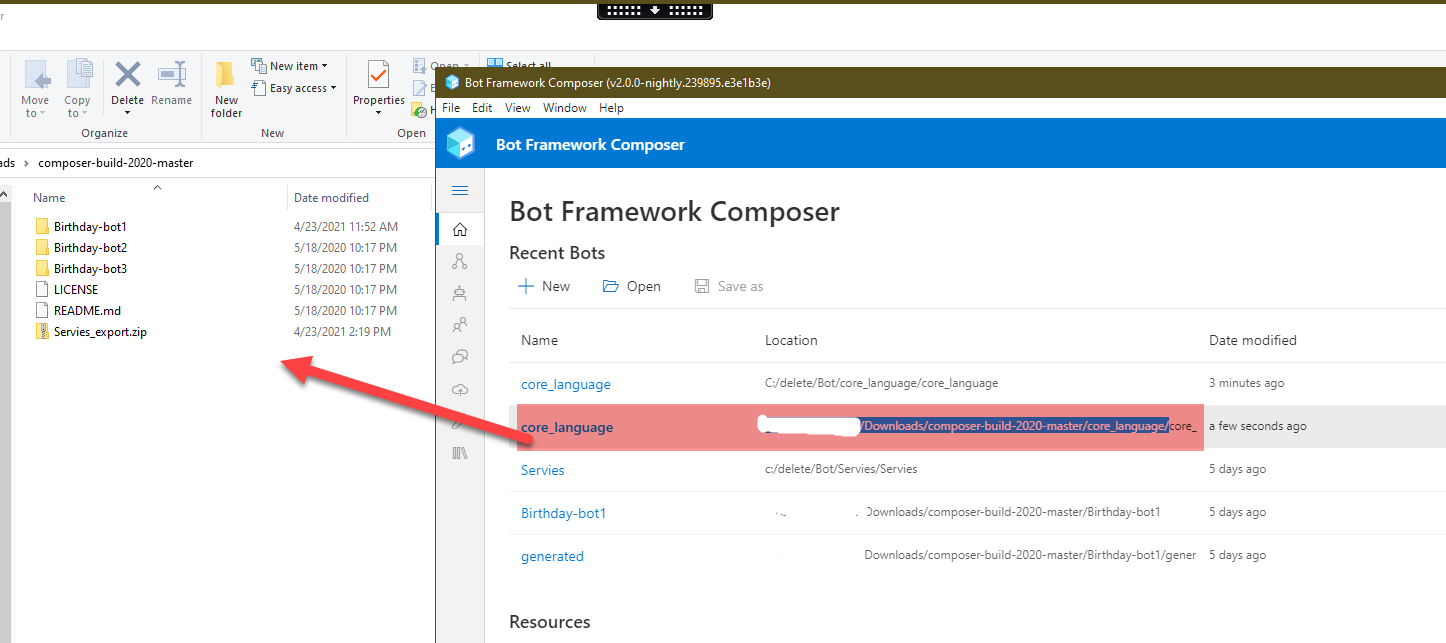Open the Bot responses sidebar icon

click(460, 293)
